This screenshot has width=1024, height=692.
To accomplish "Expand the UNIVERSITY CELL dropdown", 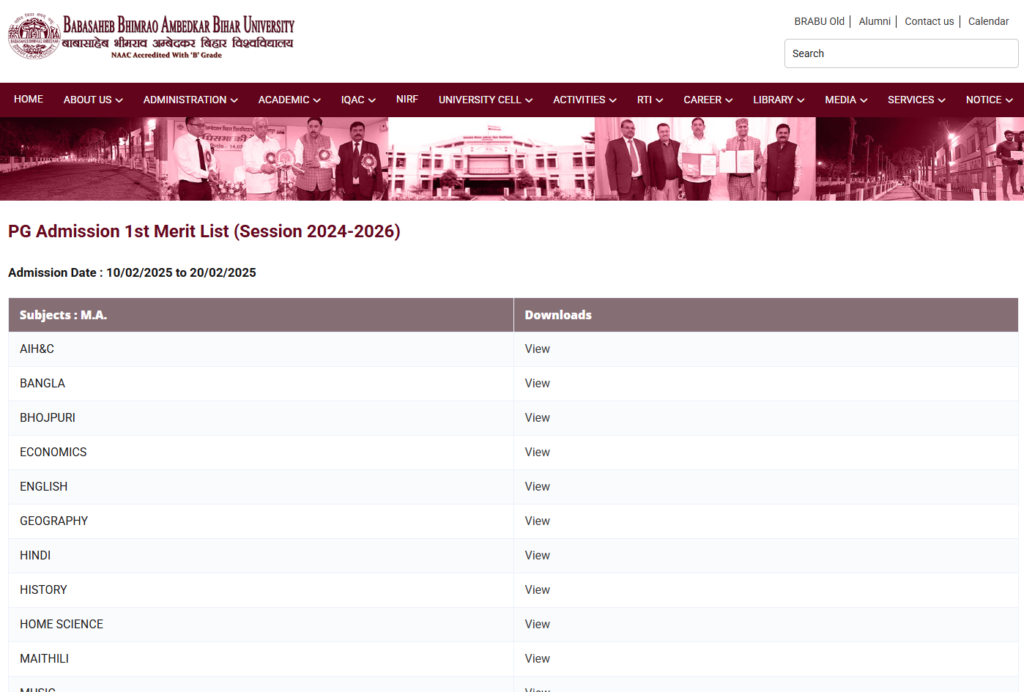I will point(485,100).
